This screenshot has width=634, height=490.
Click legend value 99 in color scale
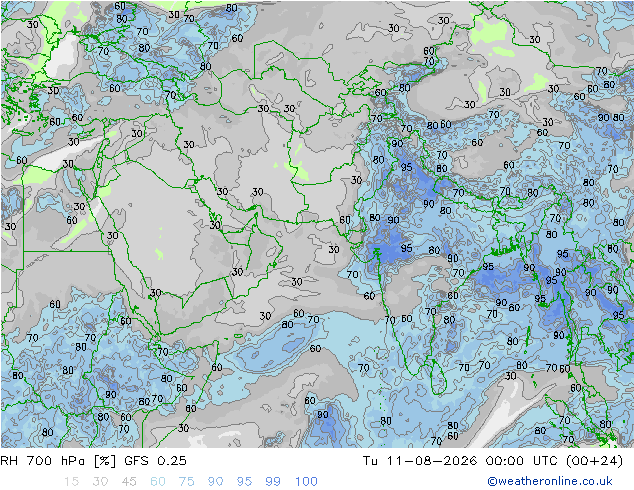273,481
